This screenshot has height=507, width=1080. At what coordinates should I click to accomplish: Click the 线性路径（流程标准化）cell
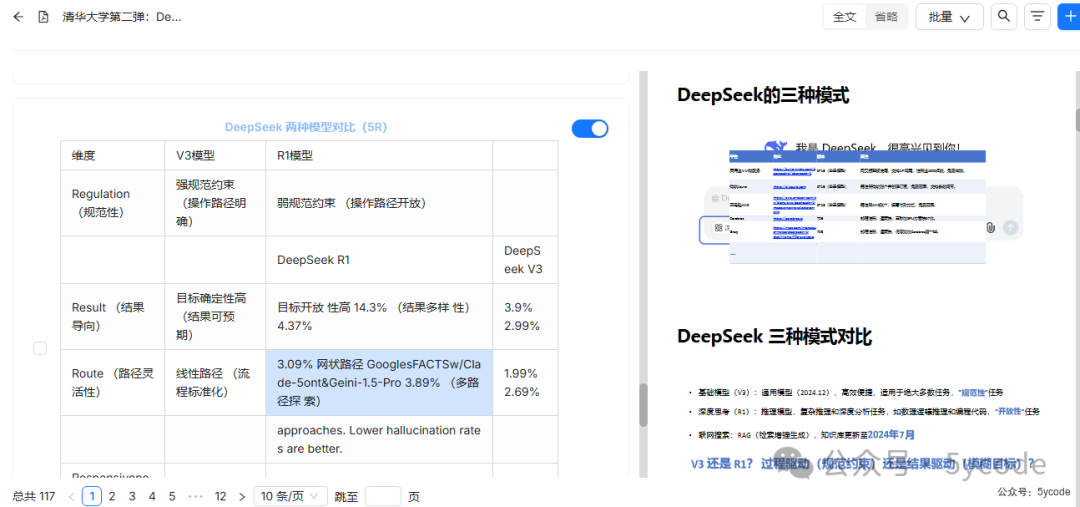point(215,382)
